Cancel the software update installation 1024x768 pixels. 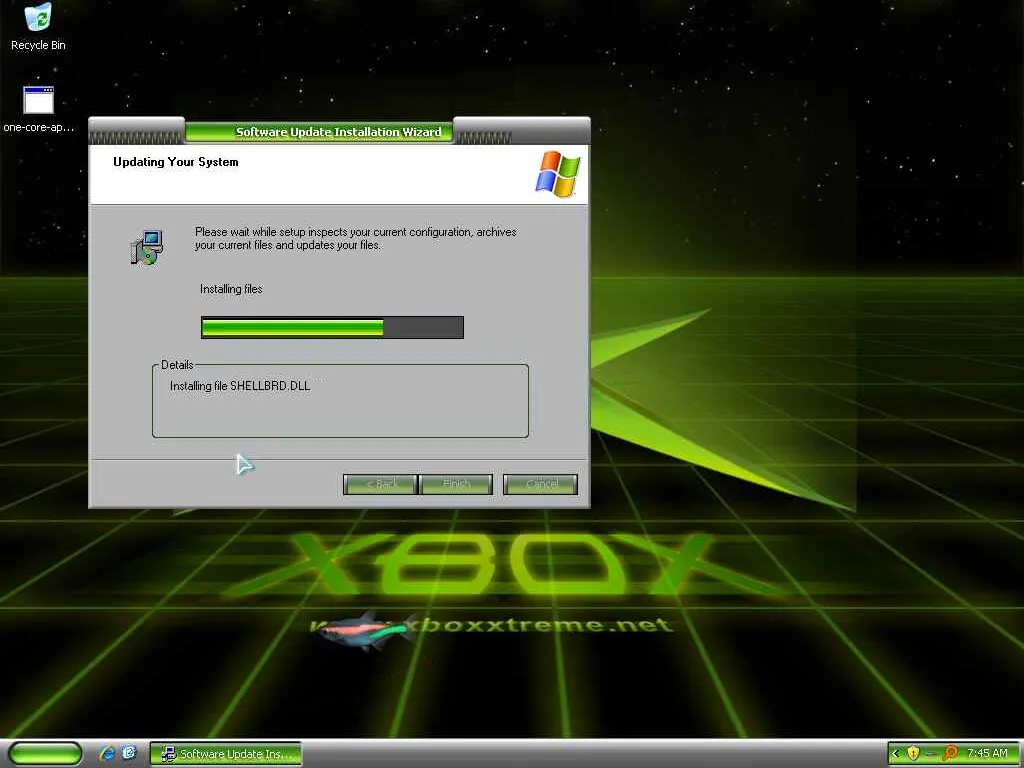[x=541, y=484]
